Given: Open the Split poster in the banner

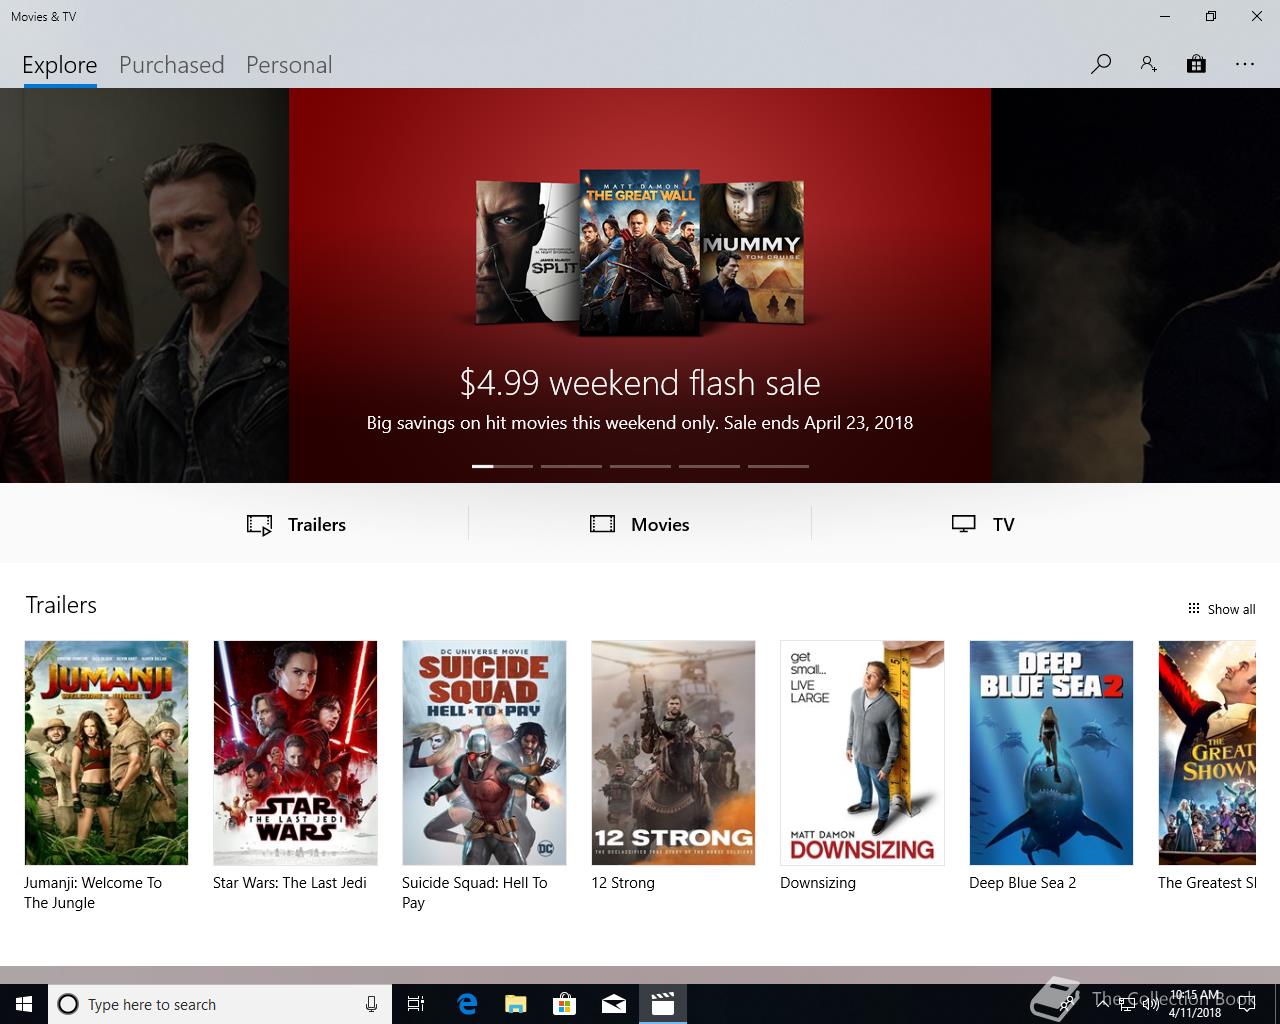Looking at the screenshot, I should 527,252.
